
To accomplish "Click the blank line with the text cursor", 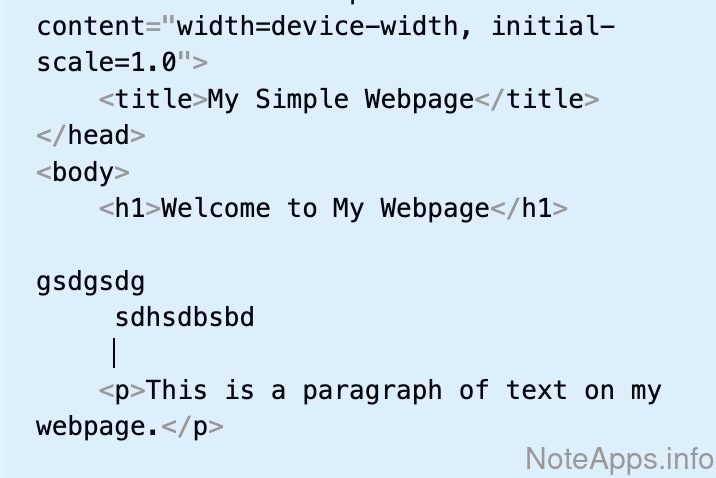I will [x=200, y=354].
